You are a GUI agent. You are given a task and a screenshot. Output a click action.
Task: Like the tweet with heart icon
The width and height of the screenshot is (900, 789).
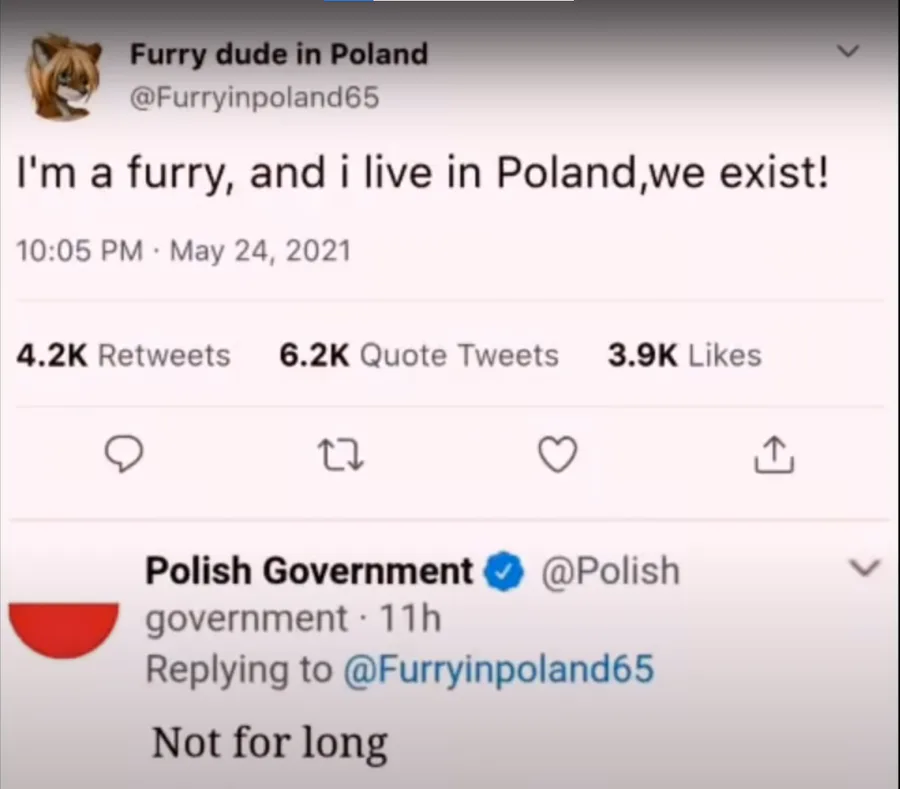557,454
